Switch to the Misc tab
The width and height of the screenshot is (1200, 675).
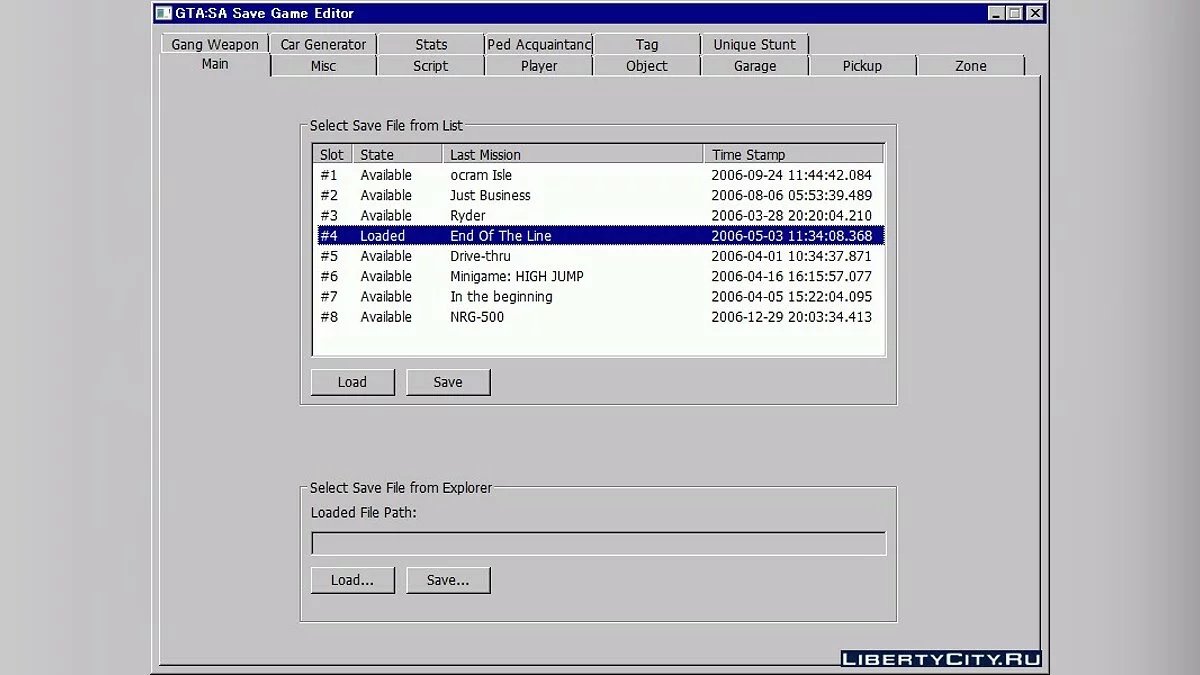point(323,66)
